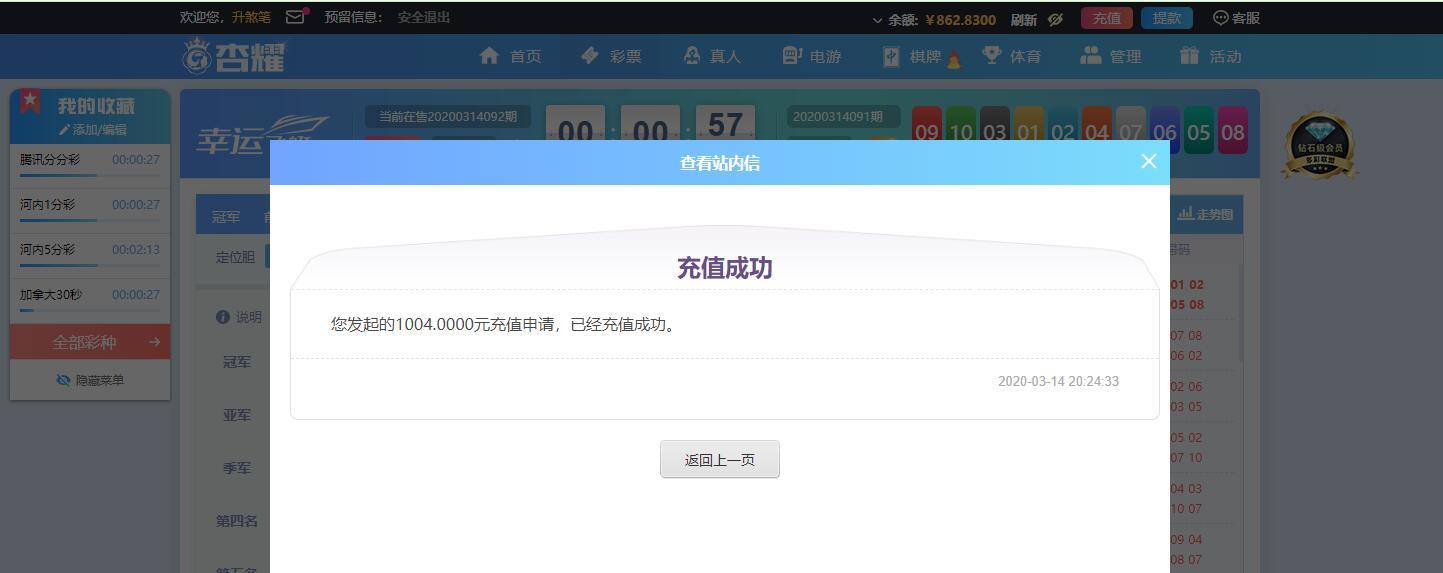Click the slot machine icon beside 电游
The width and height of the screenshot is (1443, 573).
792,56
